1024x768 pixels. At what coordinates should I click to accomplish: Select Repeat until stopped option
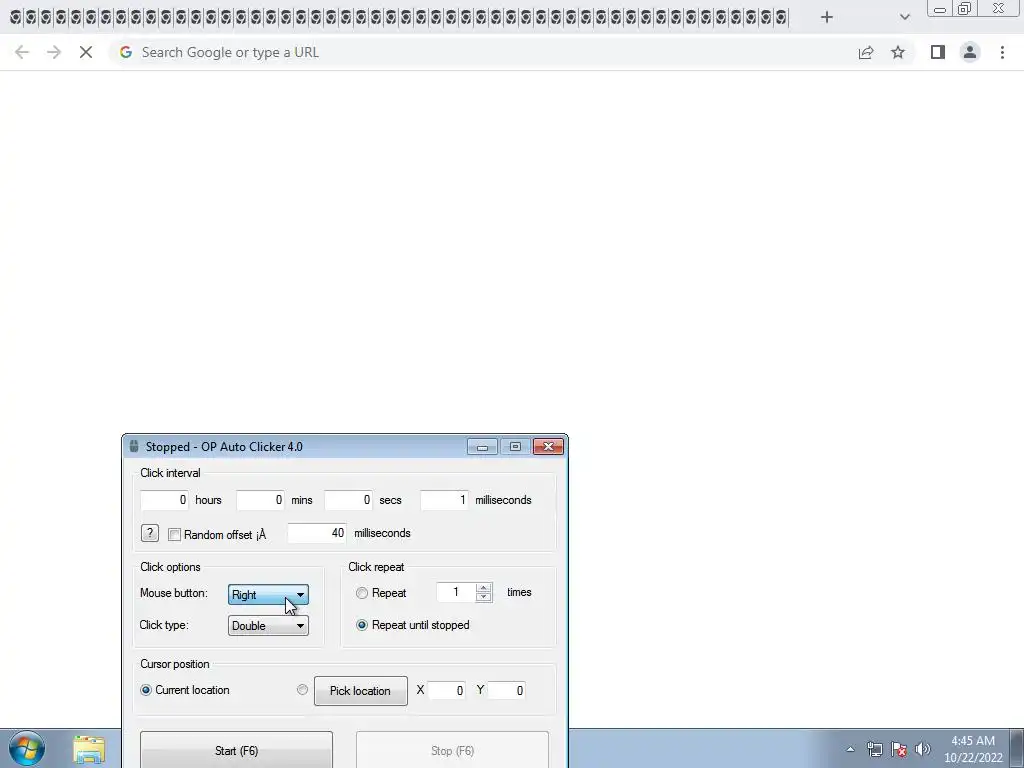[362, 625]
